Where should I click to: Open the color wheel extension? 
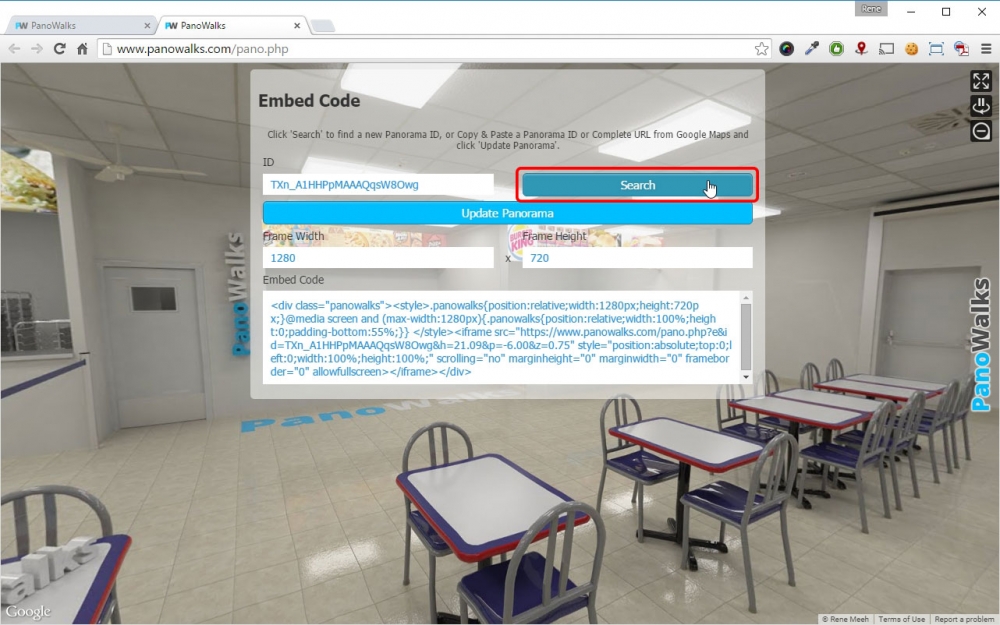[787, 48]
